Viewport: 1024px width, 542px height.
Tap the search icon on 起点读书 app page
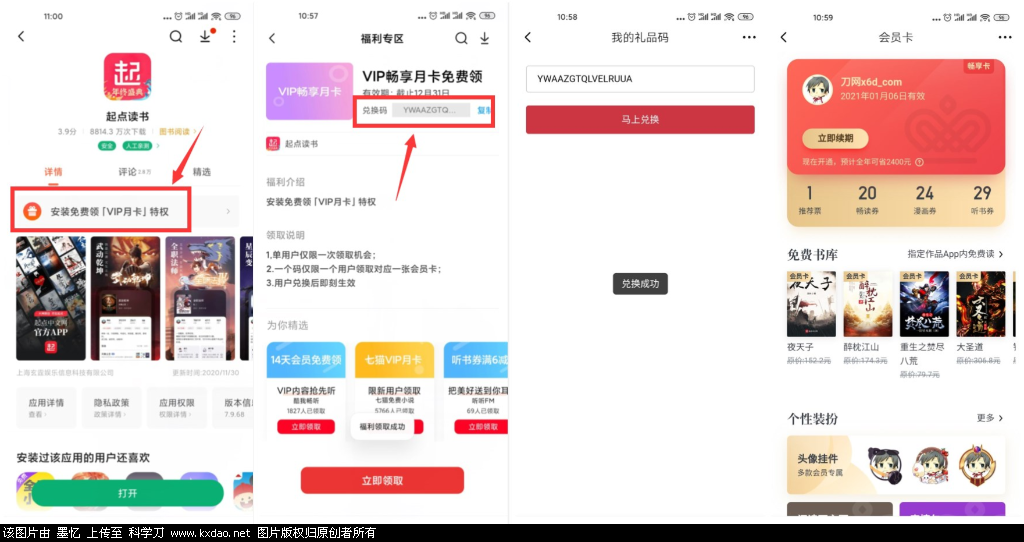click(176, 37)
